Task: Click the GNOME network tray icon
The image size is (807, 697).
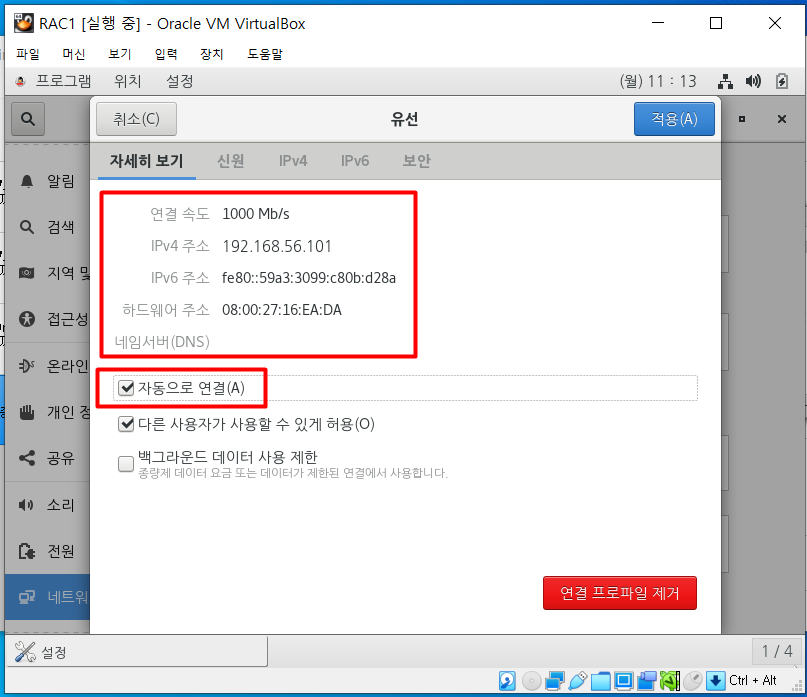Action: (725, 81)
